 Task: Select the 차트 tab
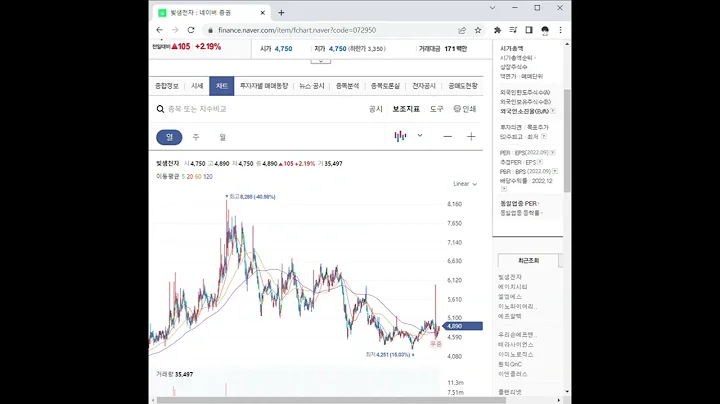click(222, 86)
